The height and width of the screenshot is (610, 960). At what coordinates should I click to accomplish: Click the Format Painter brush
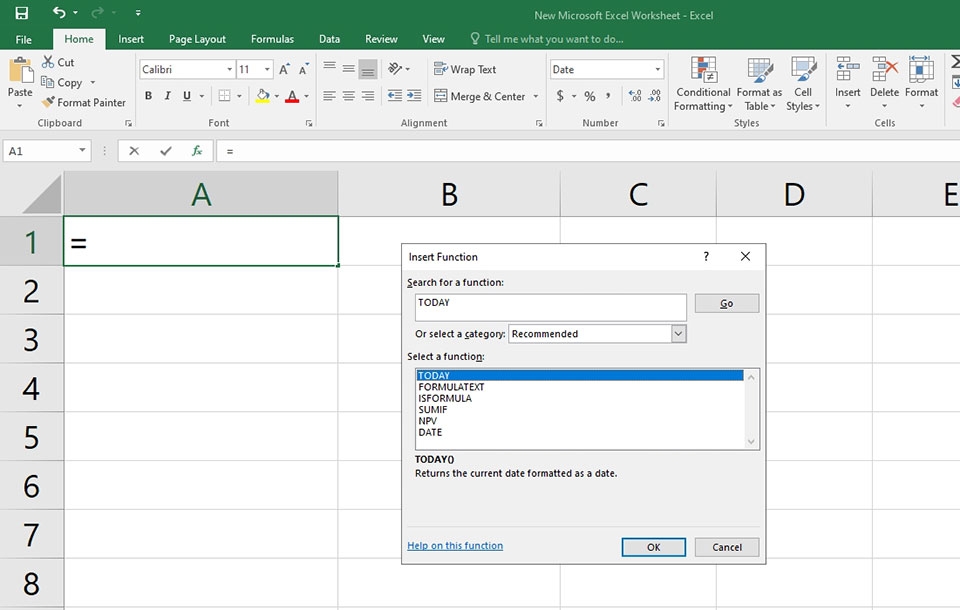tap(48, 102)
